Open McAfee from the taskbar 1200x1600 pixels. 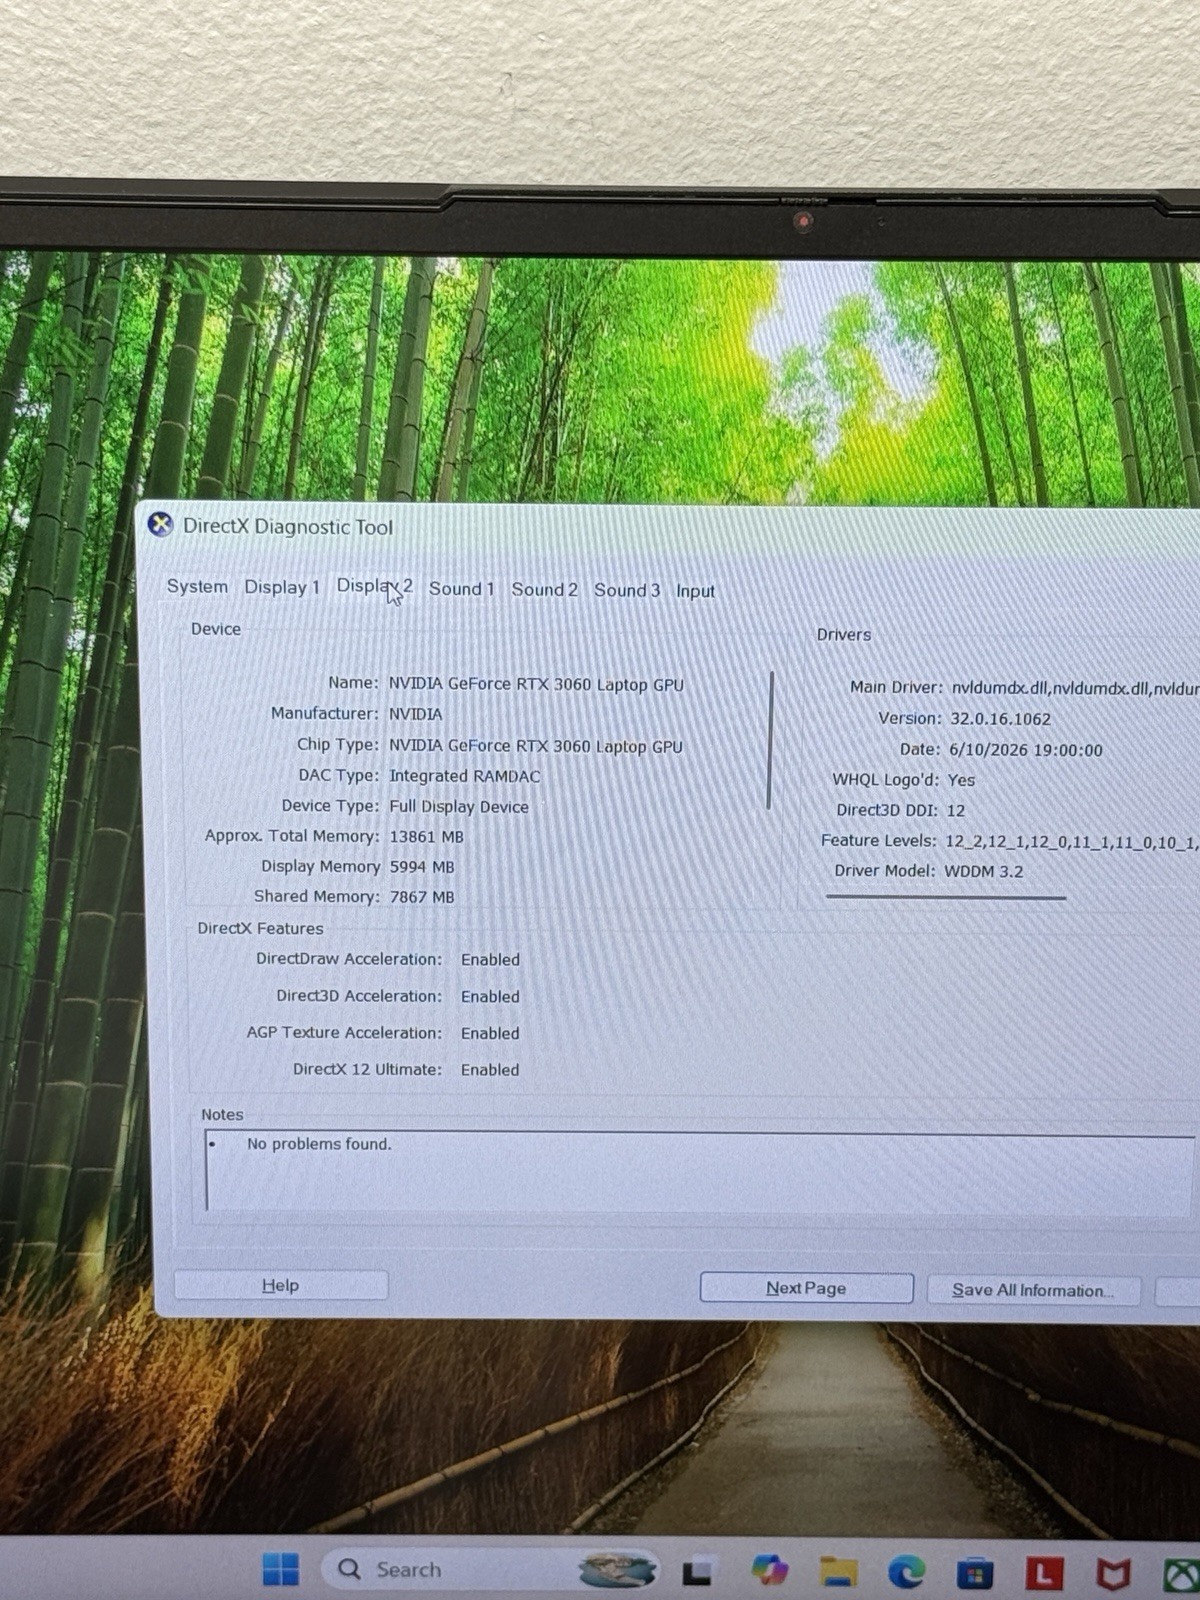coord(1111,1576)
